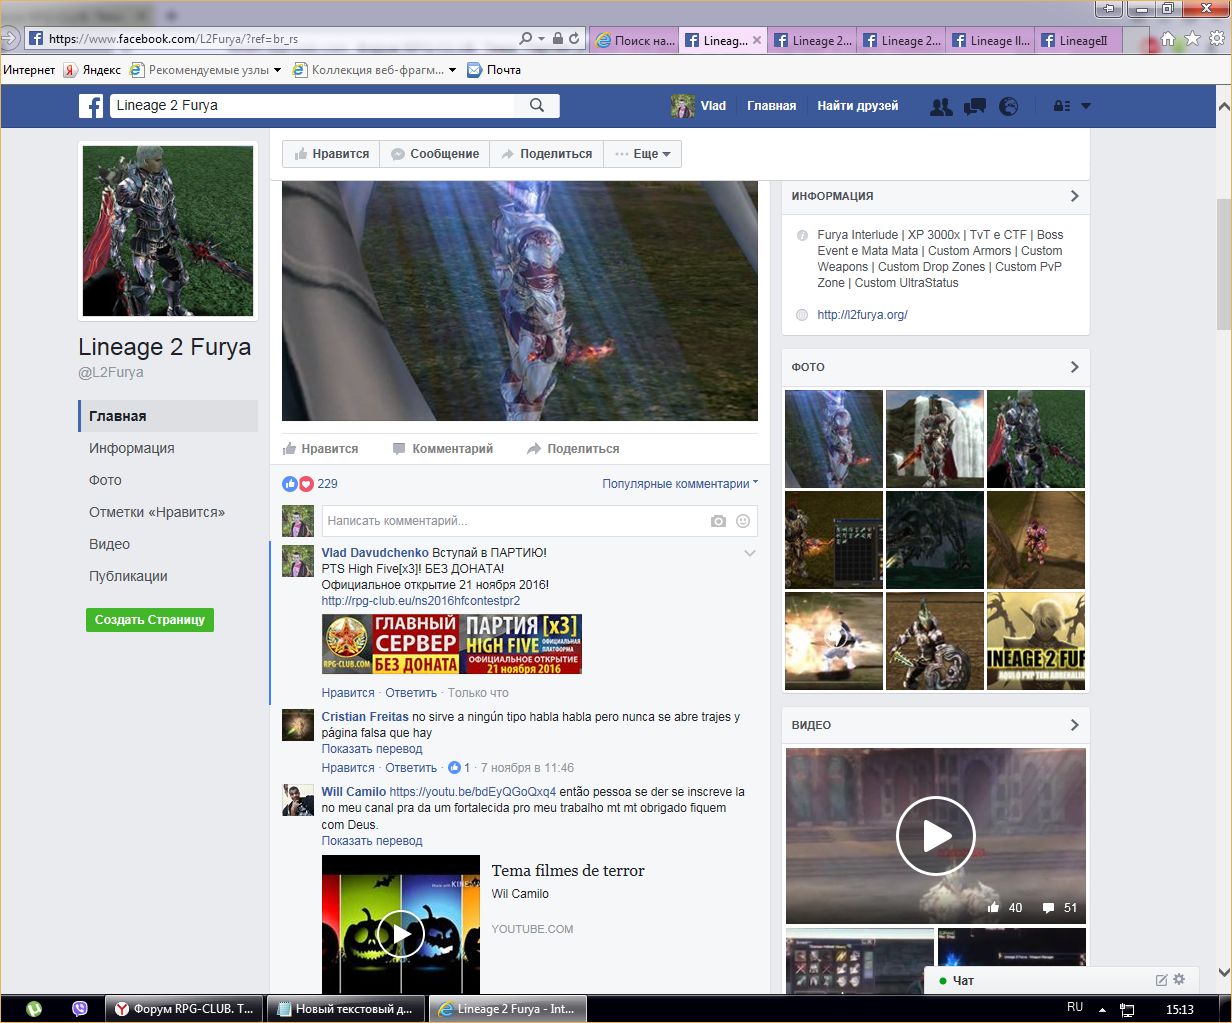
Task: Open the privacy shortcuts lock icon
Action: [x=1062, y=106]
